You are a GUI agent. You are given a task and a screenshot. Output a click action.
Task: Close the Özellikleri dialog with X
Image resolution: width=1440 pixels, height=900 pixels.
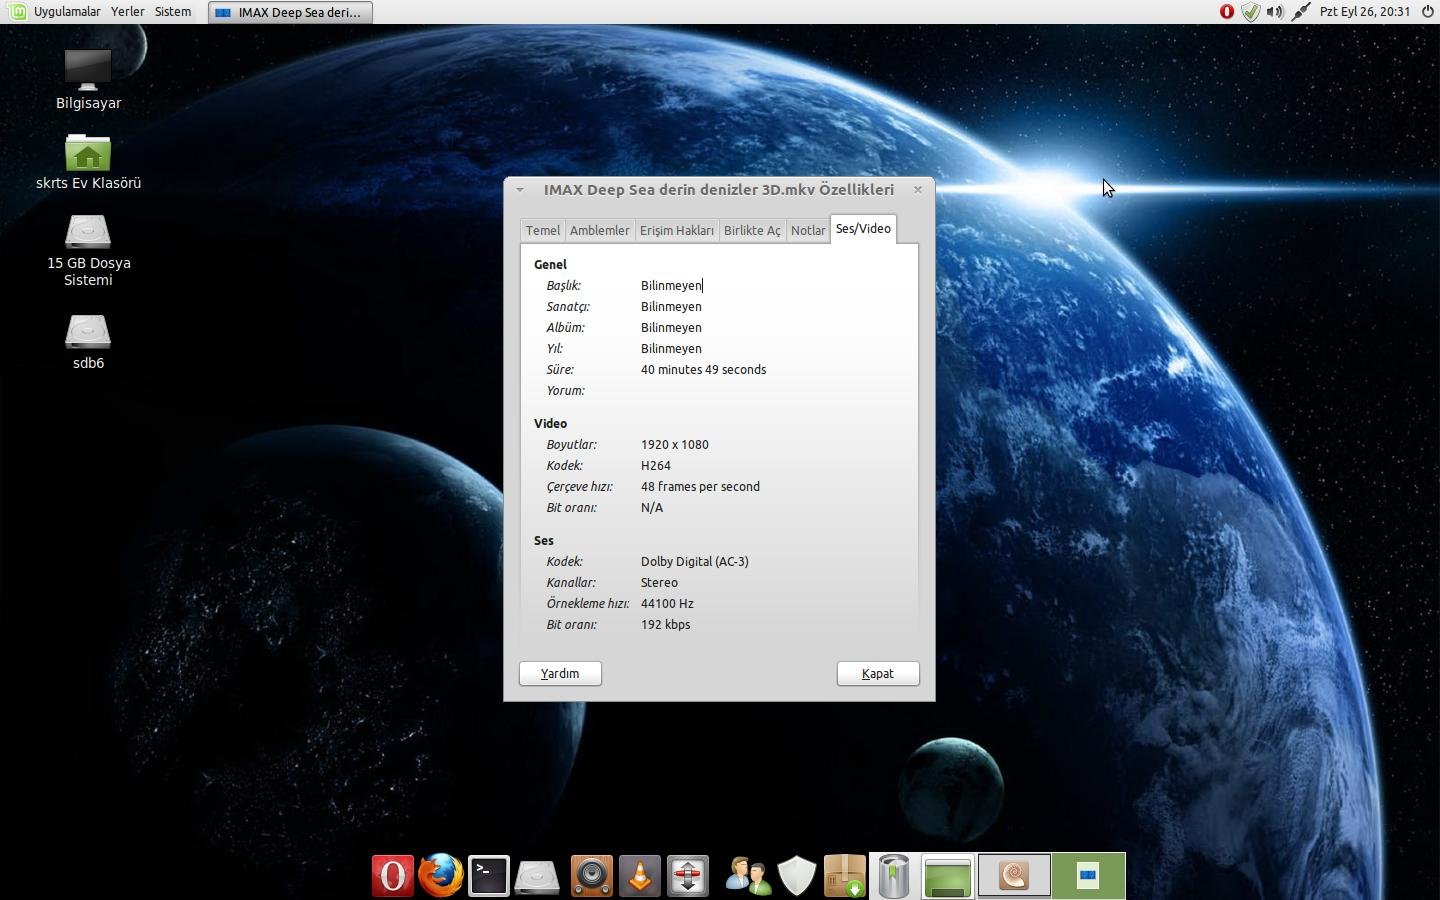point(918,189)
